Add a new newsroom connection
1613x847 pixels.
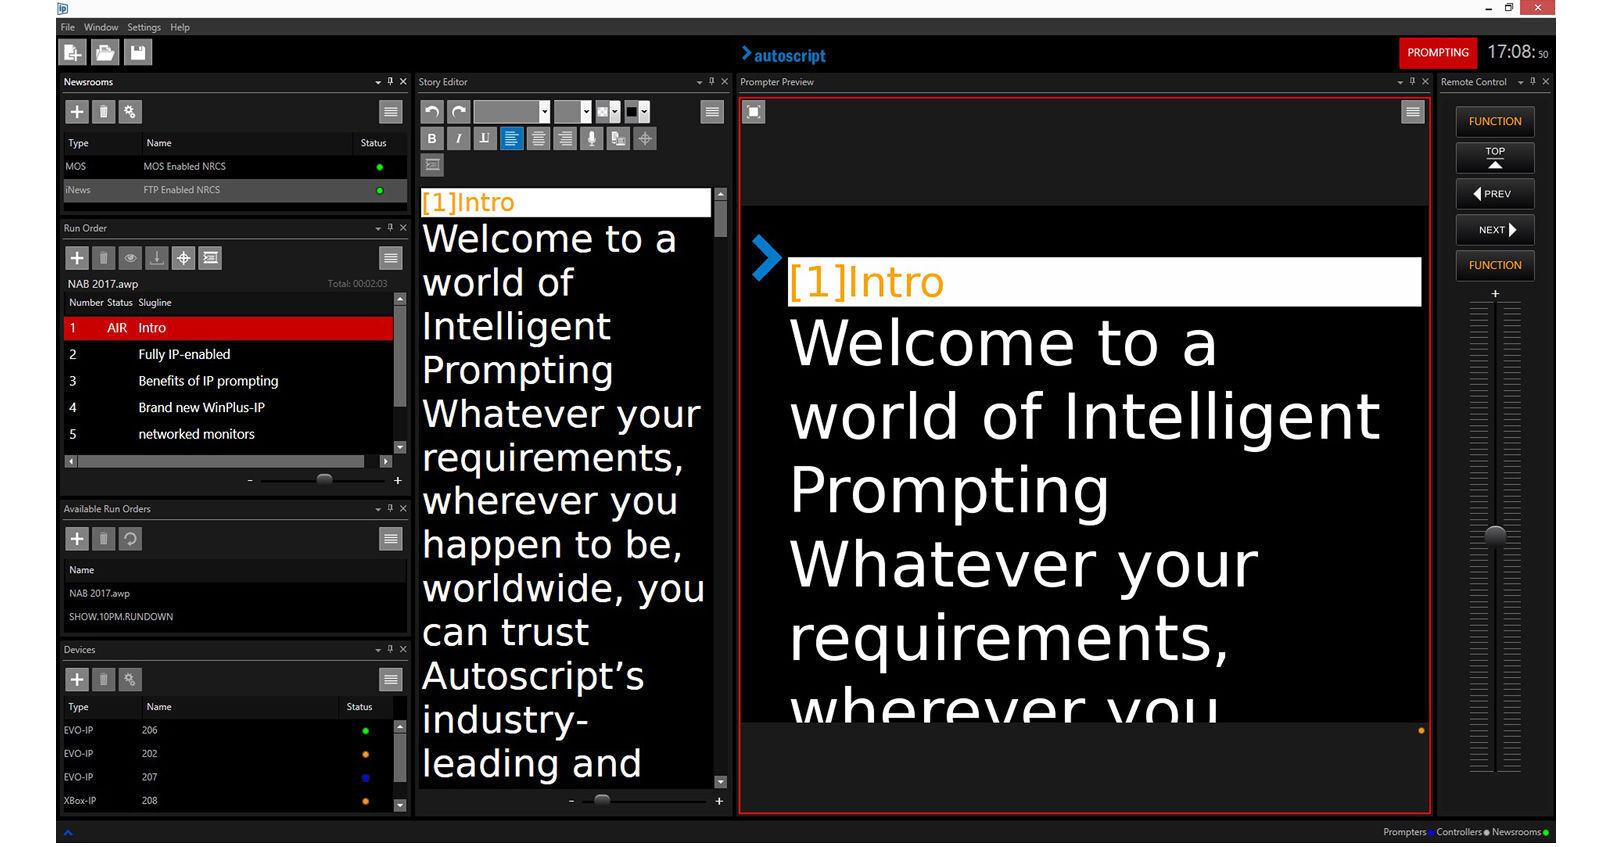pyautogui.click(x=77, y=112)
